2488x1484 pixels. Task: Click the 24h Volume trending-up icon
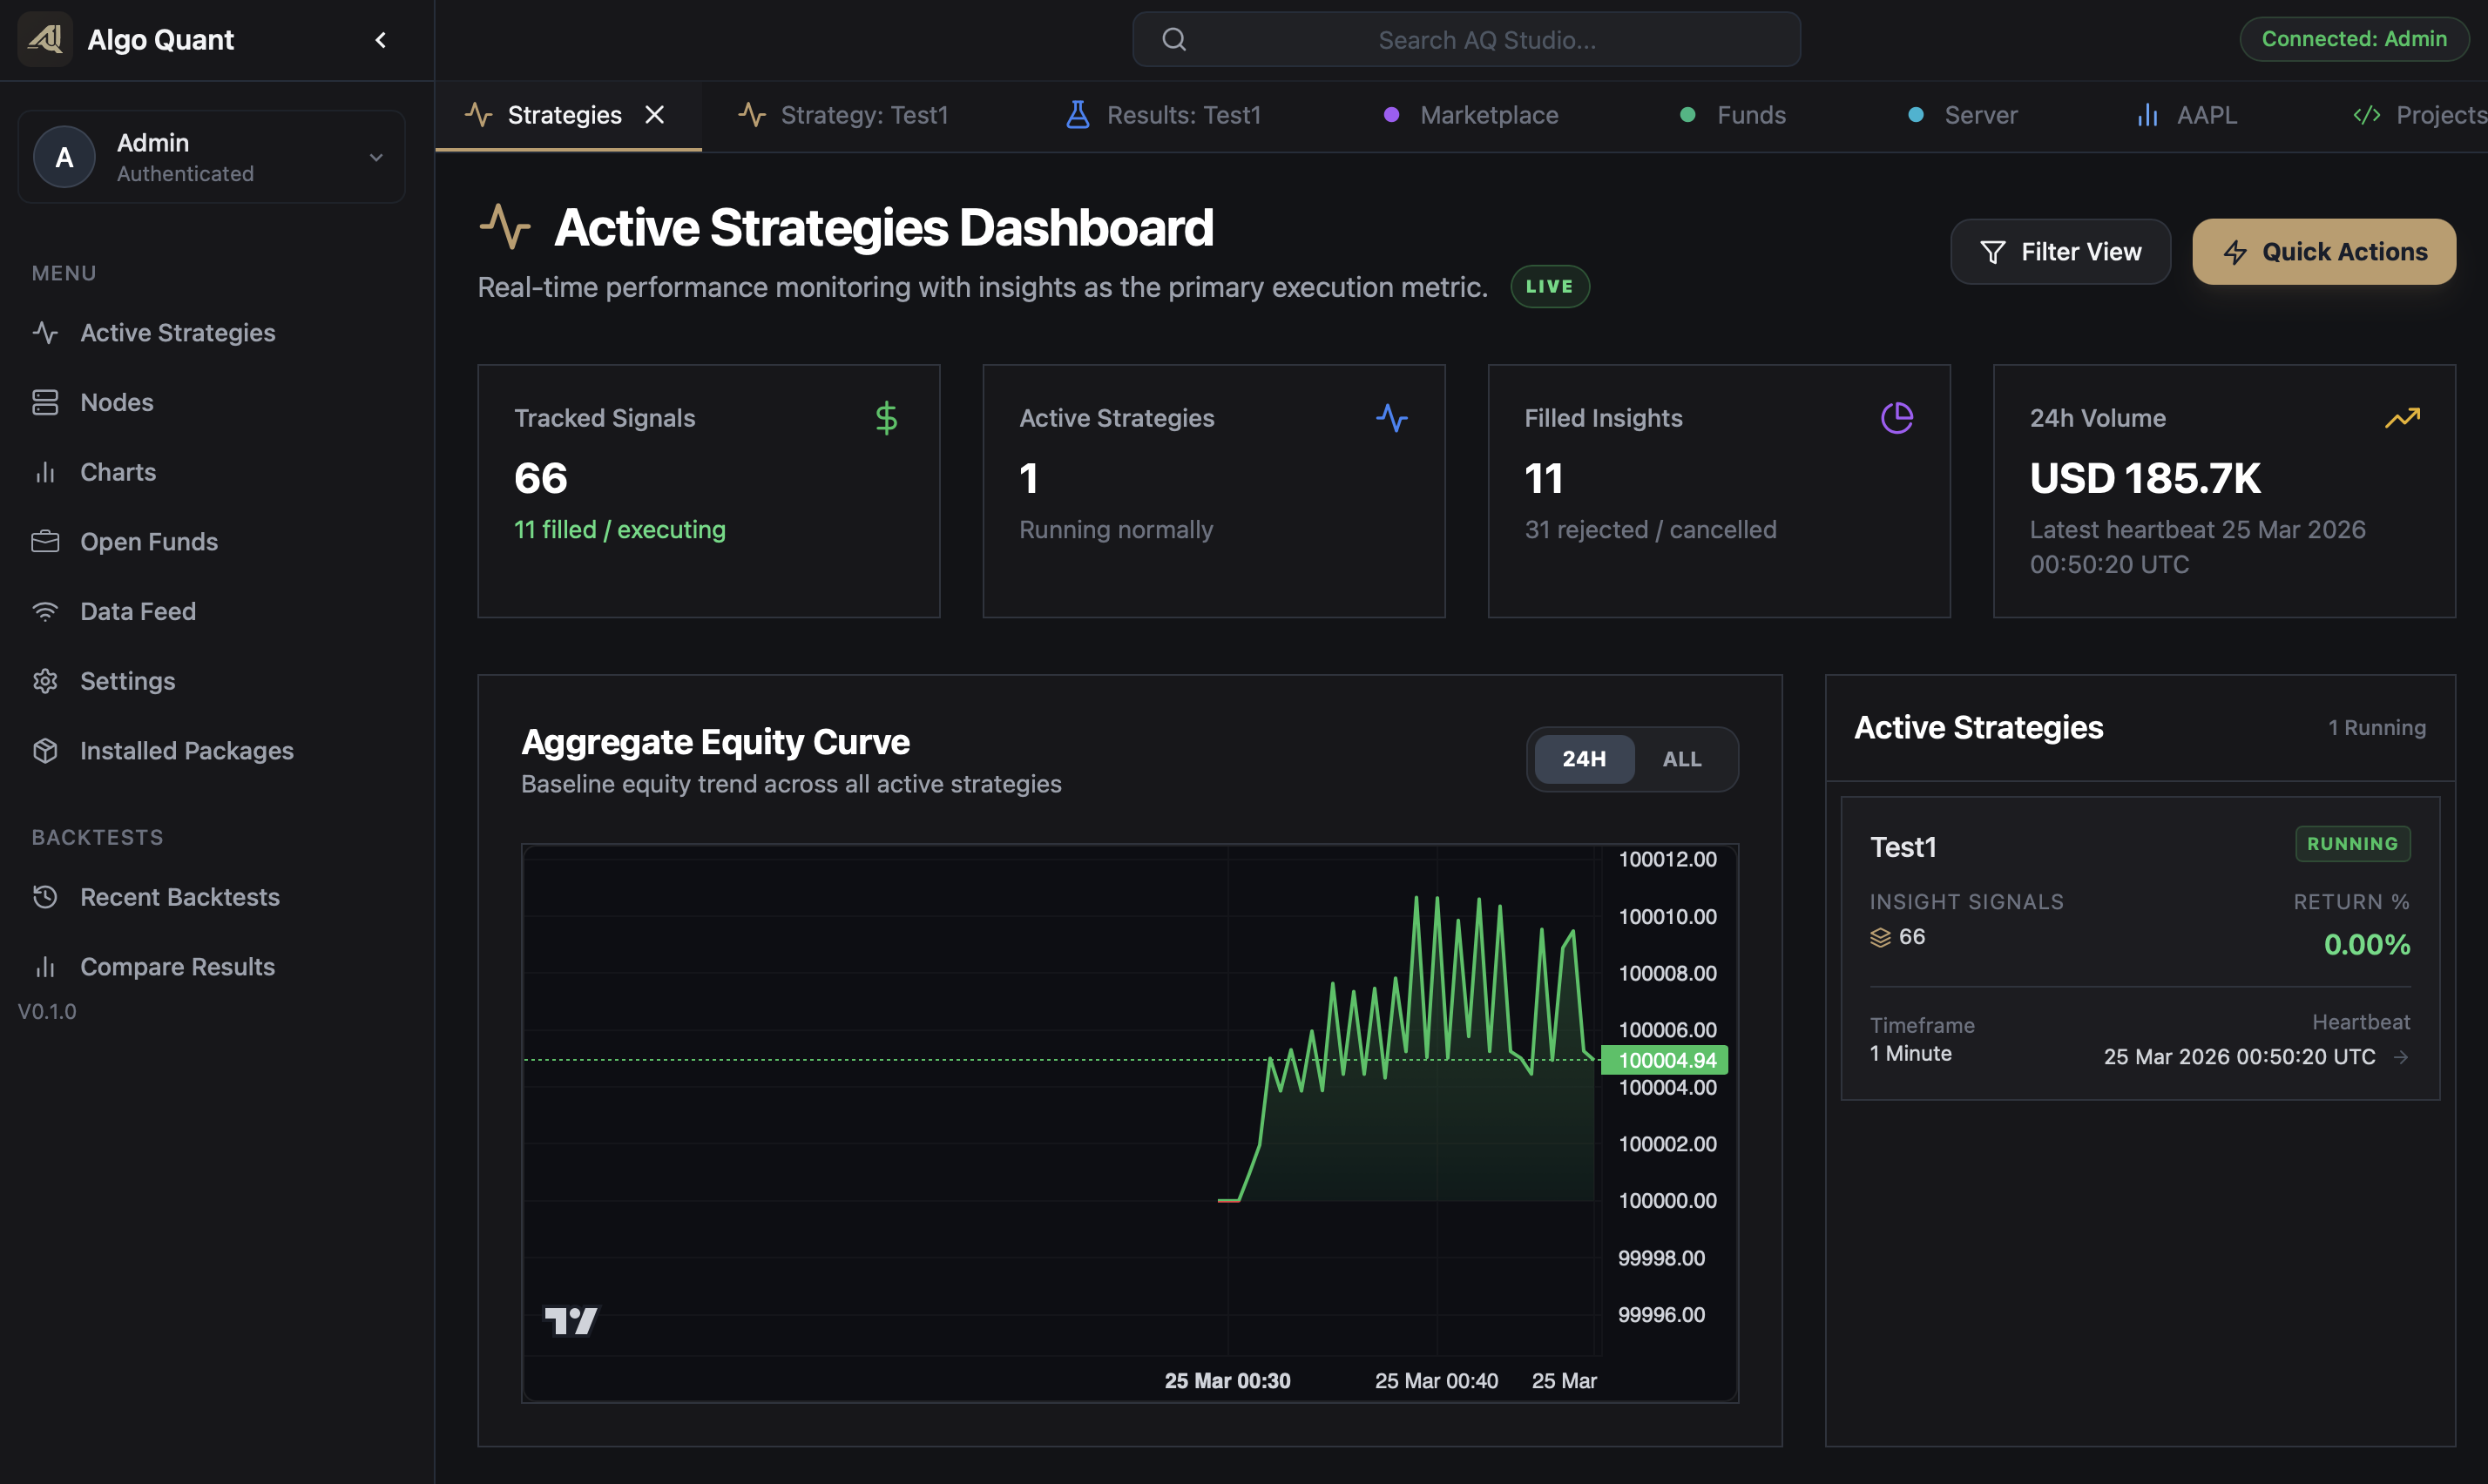[2402, 418]
